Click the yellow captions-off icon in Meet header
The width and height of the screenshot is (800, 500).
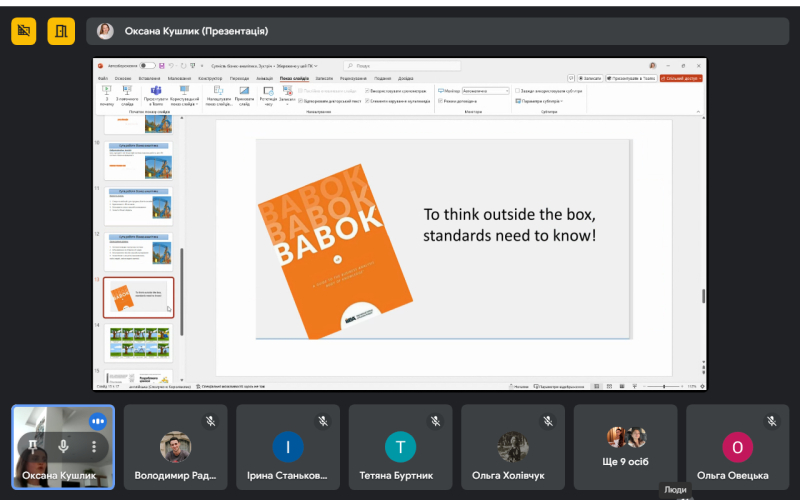[x=23, y=31]
